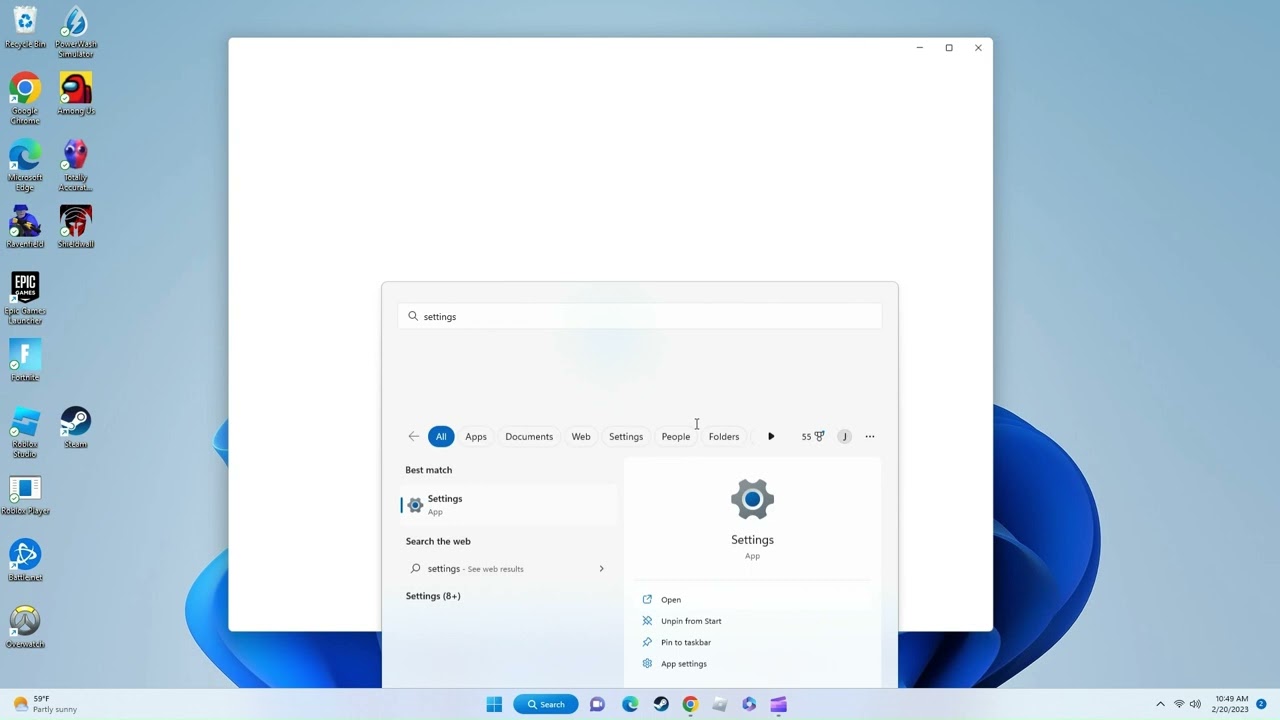This screenshot has width=1280, height=720.
Task: Choose Unpin from Start
Action: tap(752, 621)
